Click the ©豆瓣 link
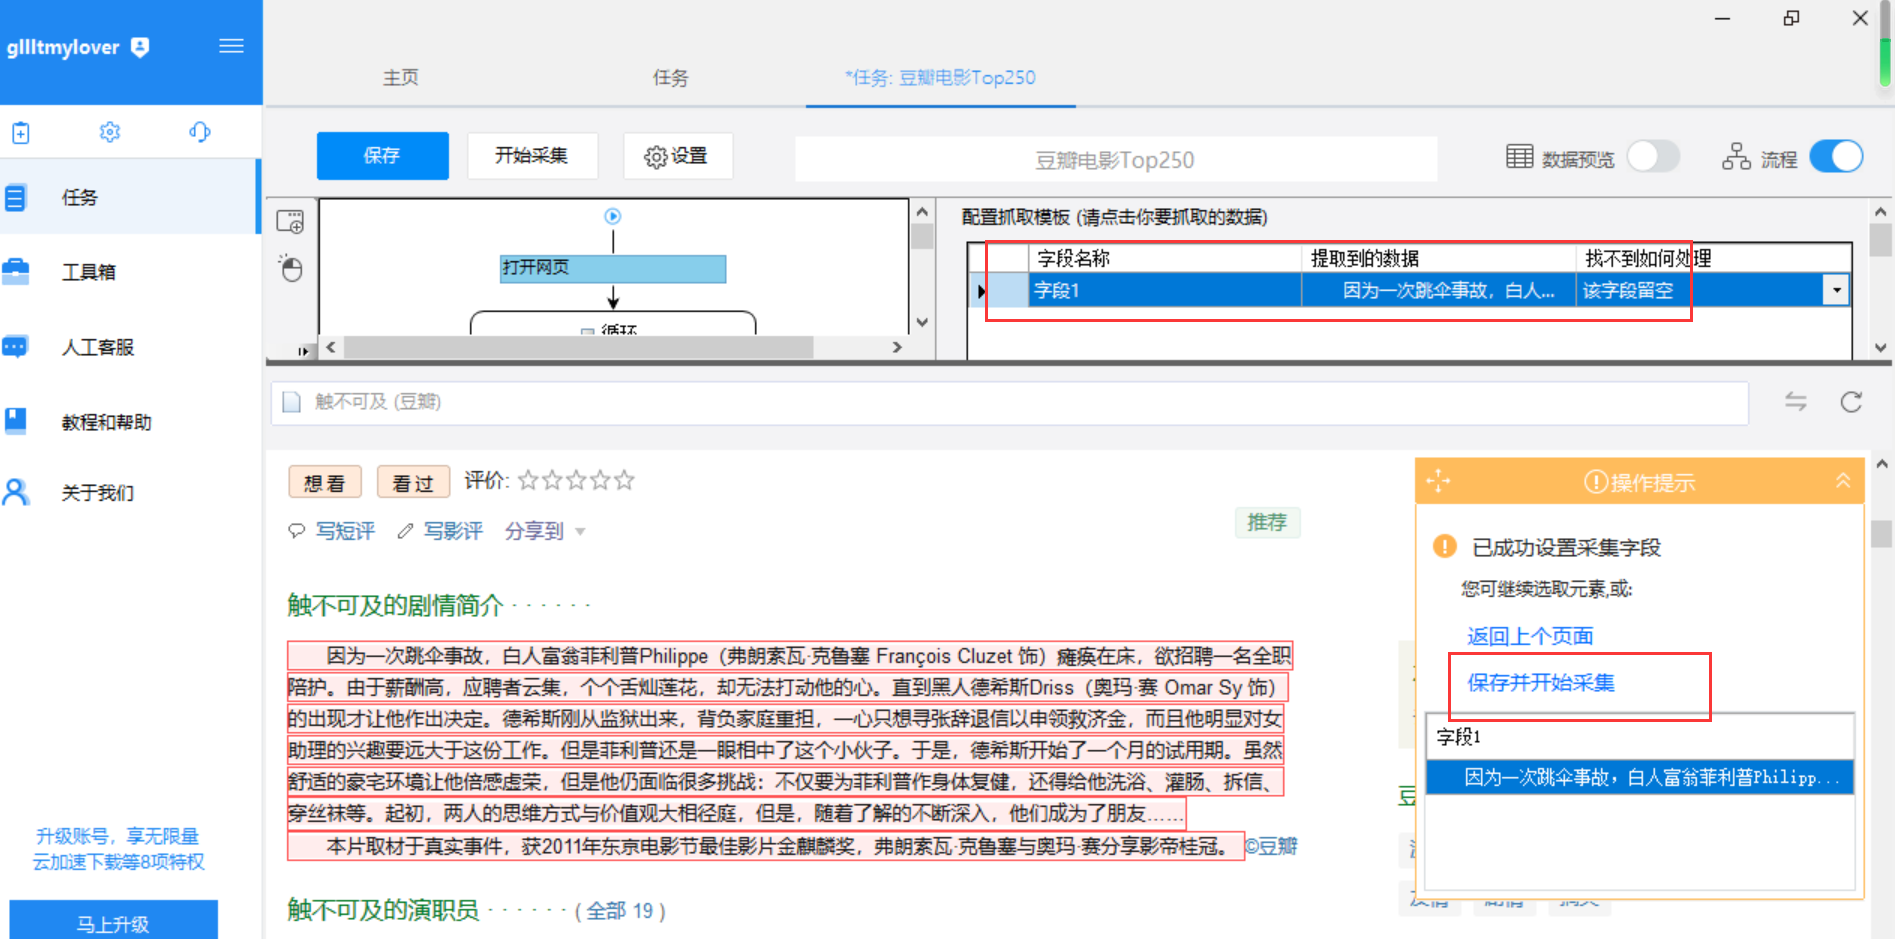This screenshot has height=939, width=1895. coord(1271,846)
